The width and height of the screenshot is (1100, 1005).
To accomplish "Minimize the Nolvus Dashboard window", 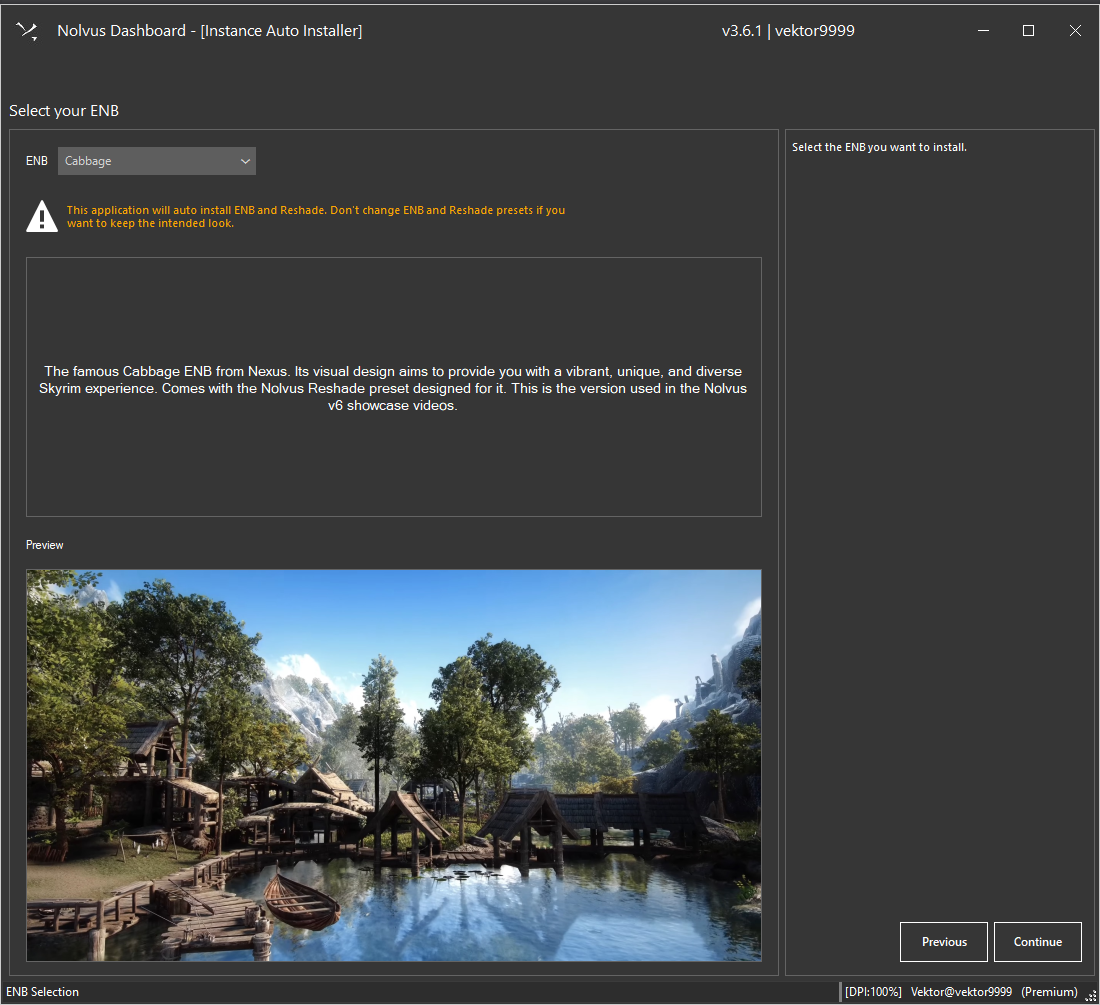I will coord(984,31).
